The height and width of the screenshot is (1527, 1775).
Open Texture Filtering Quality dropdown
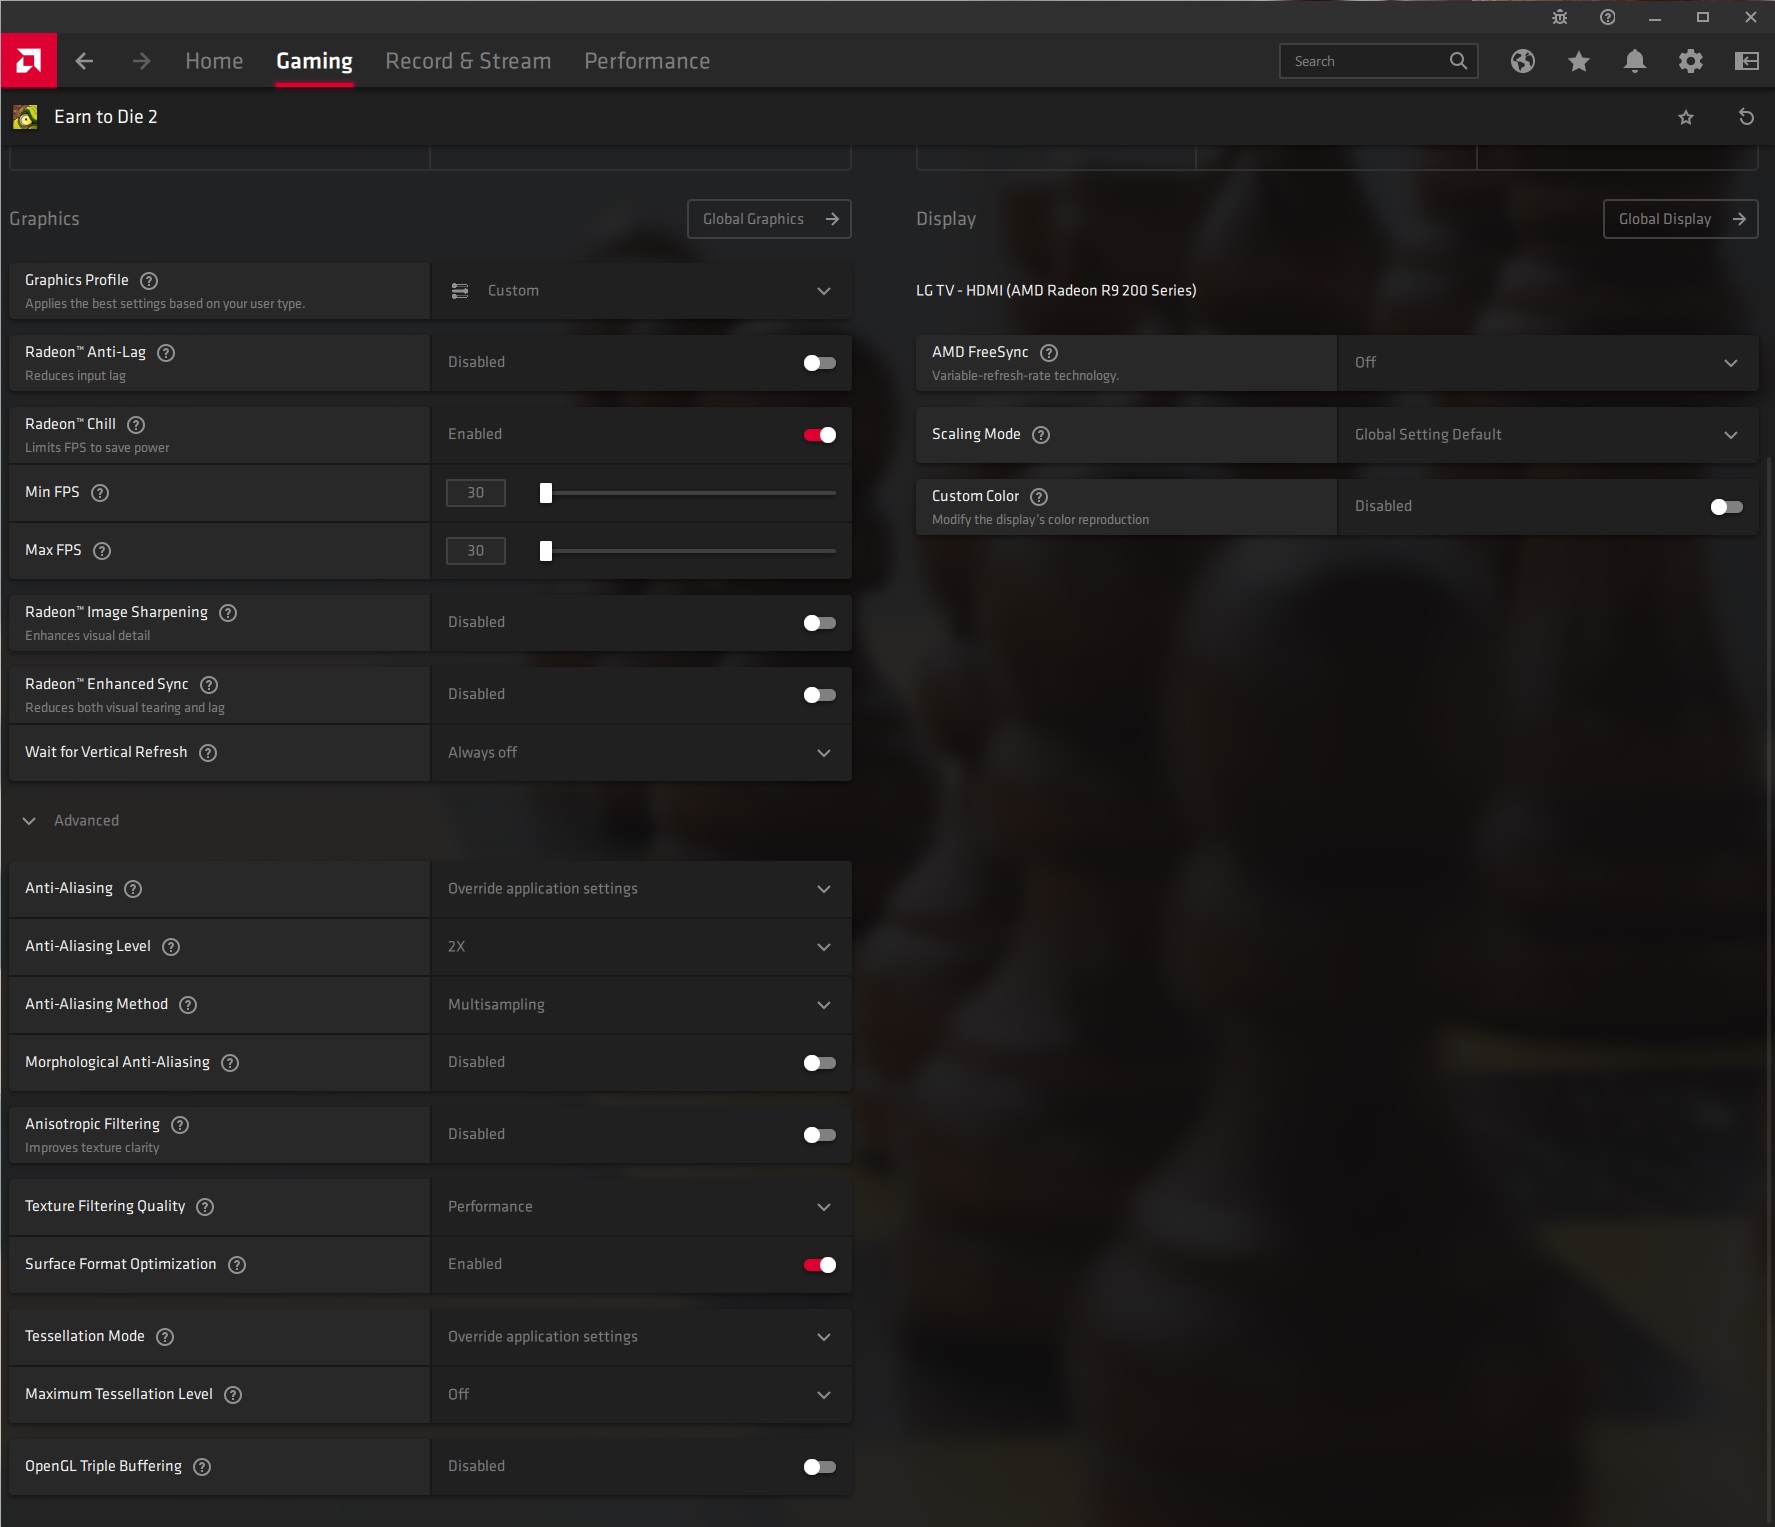coord(641,1207)
